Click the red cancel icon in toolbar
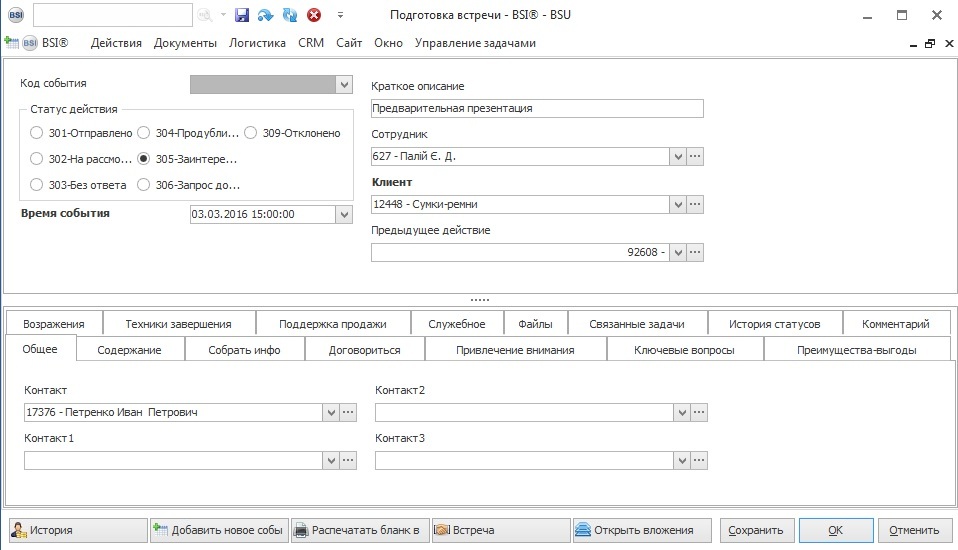The width and height of the screenshot is (958, 550). tap(314, 15)
